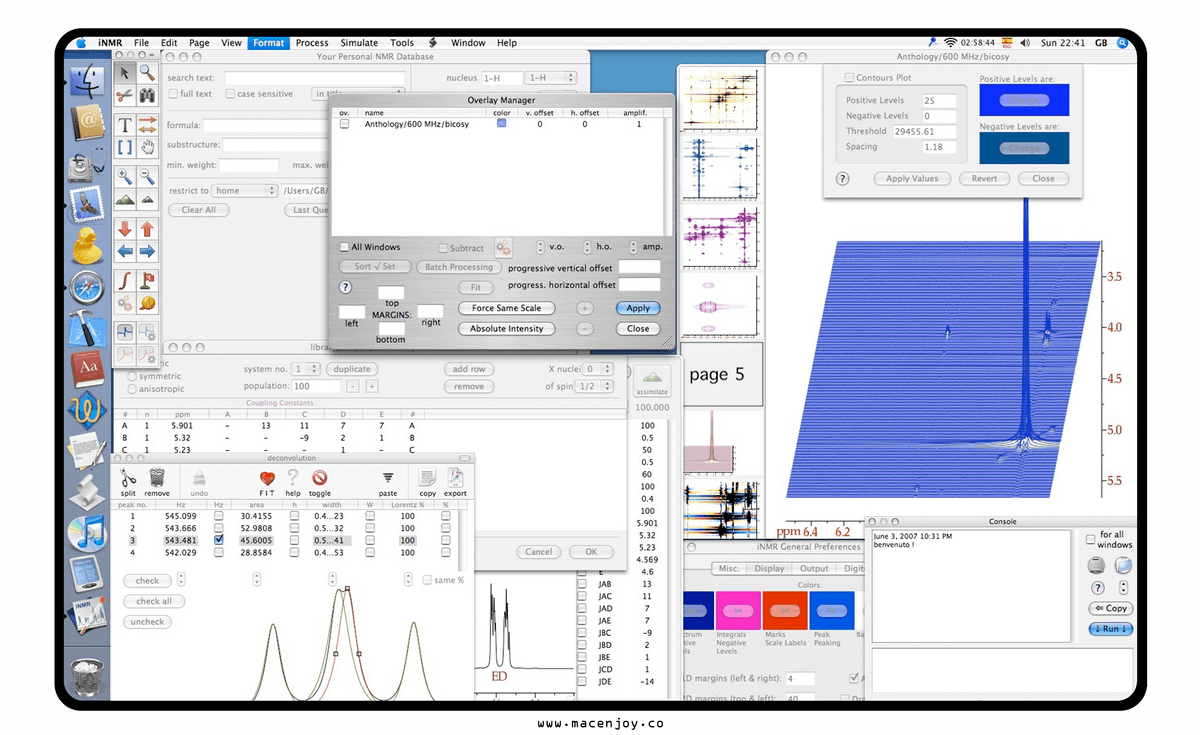Select the anisotropic radio button
The width and height of the screenshot is (1200, 735).
point(133,388)
